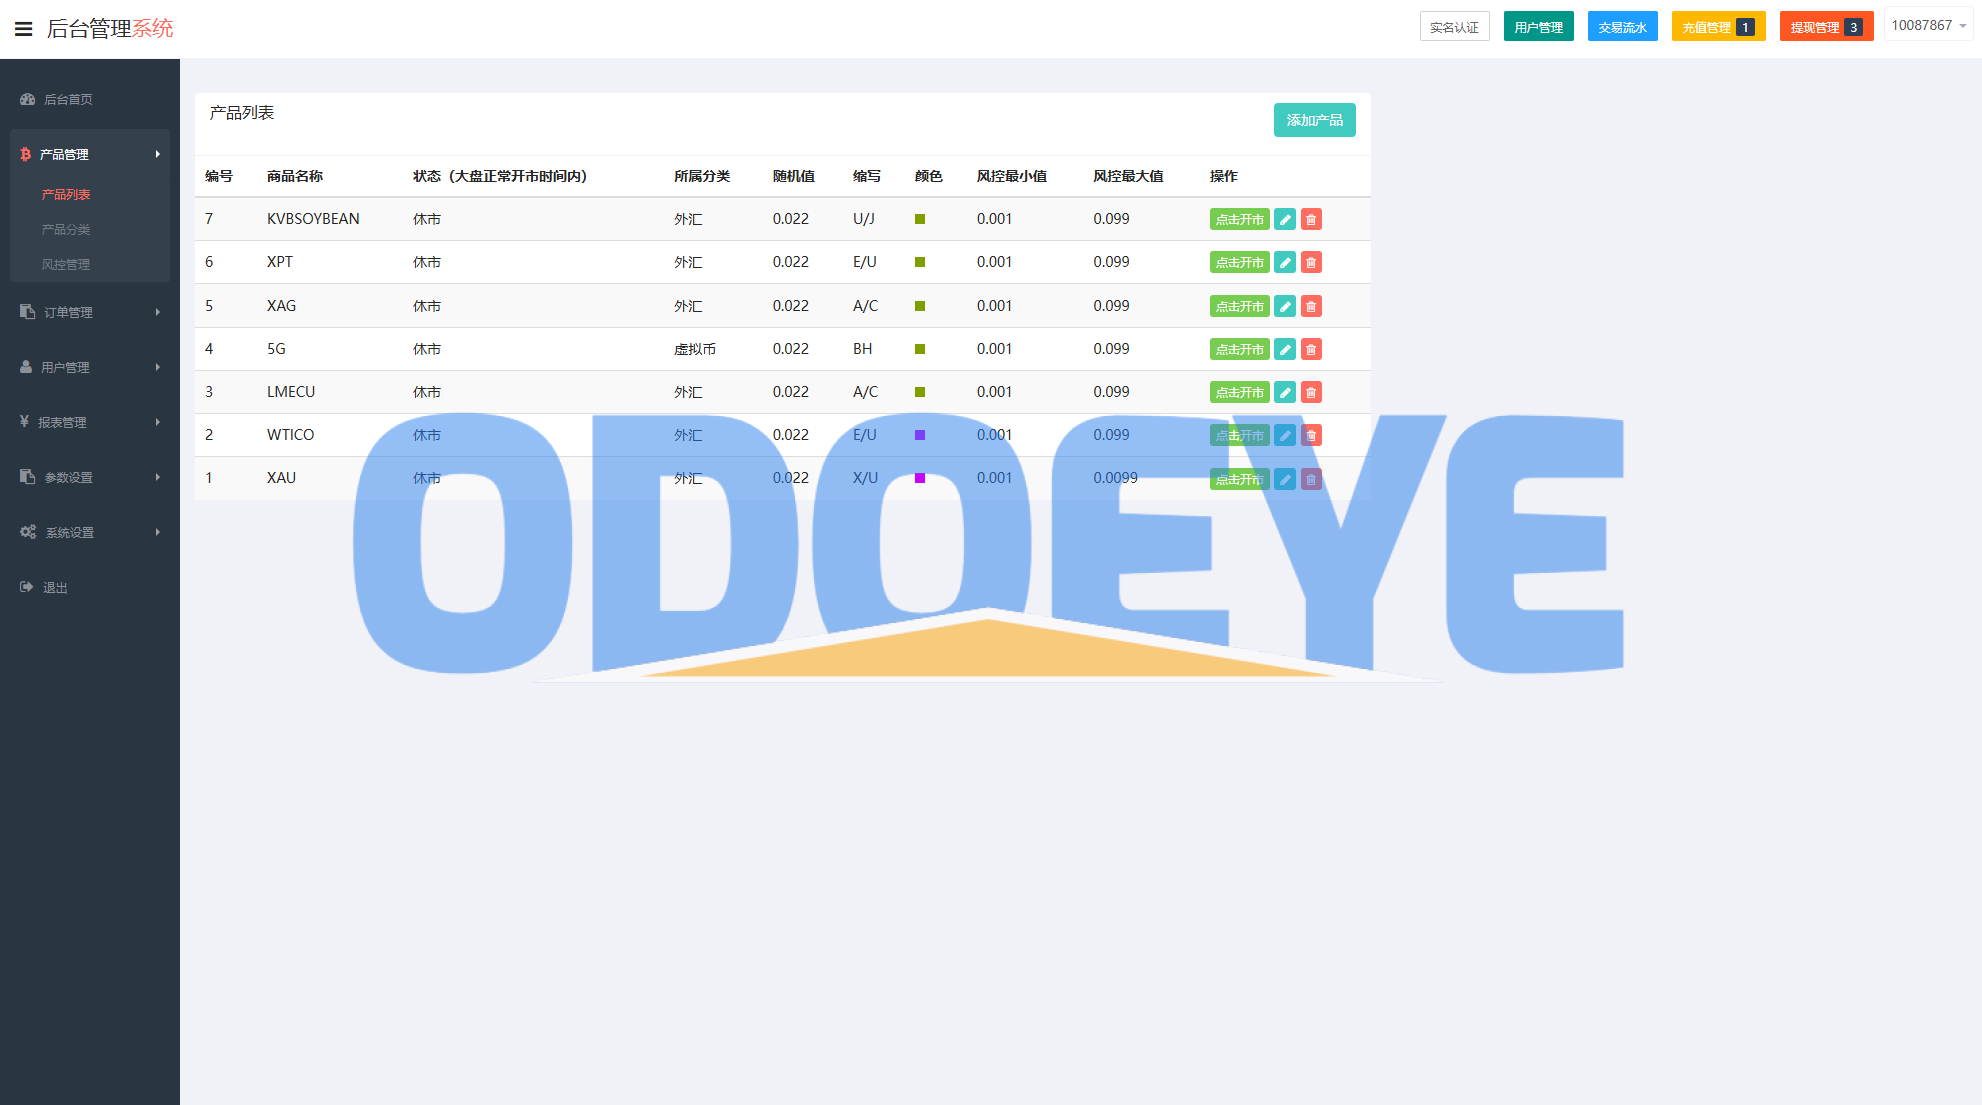Click the hamburger menu icon
This screenshot has width=1982, height=1105.
pos(23,29)
